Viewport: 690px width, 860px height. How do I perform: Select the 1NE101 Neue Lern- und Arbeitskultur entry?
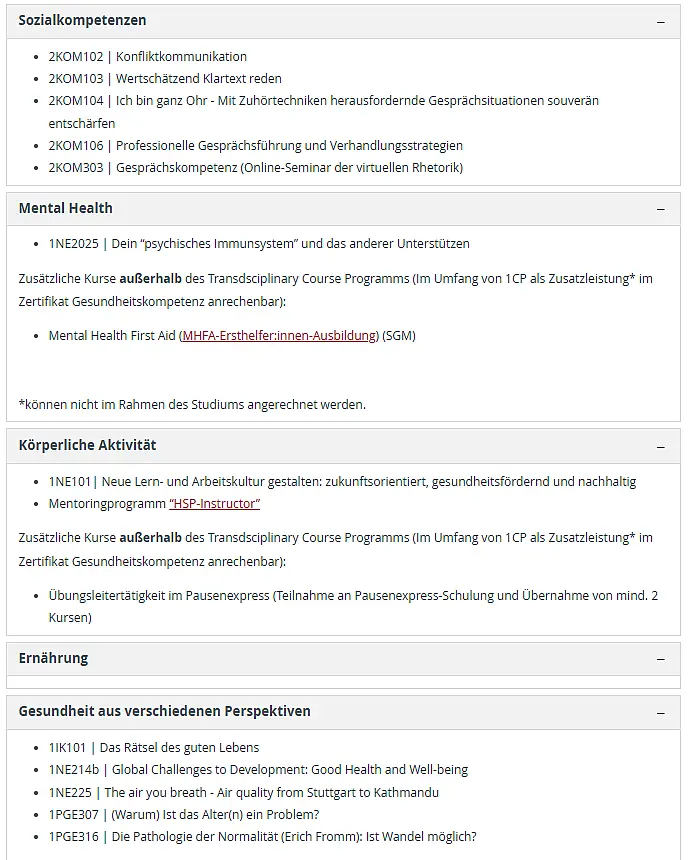342,482
